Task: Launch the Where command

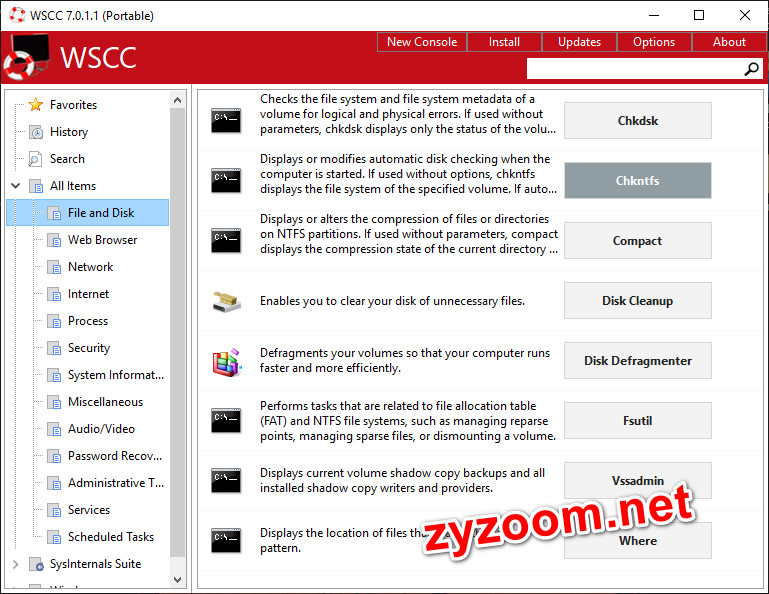Action: tap(638, 541)
